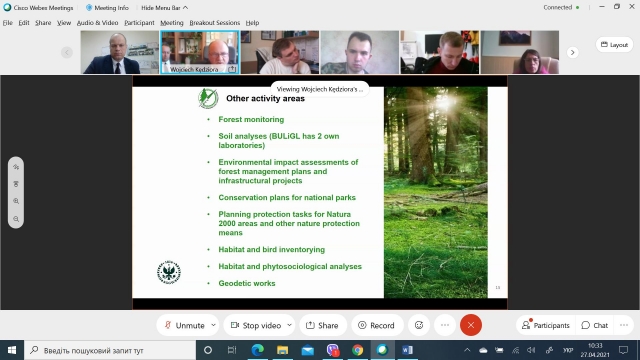The height and width of the screenshot is (360, 640).
Task: Open the reactions emoji button
Action: point(419,325)
